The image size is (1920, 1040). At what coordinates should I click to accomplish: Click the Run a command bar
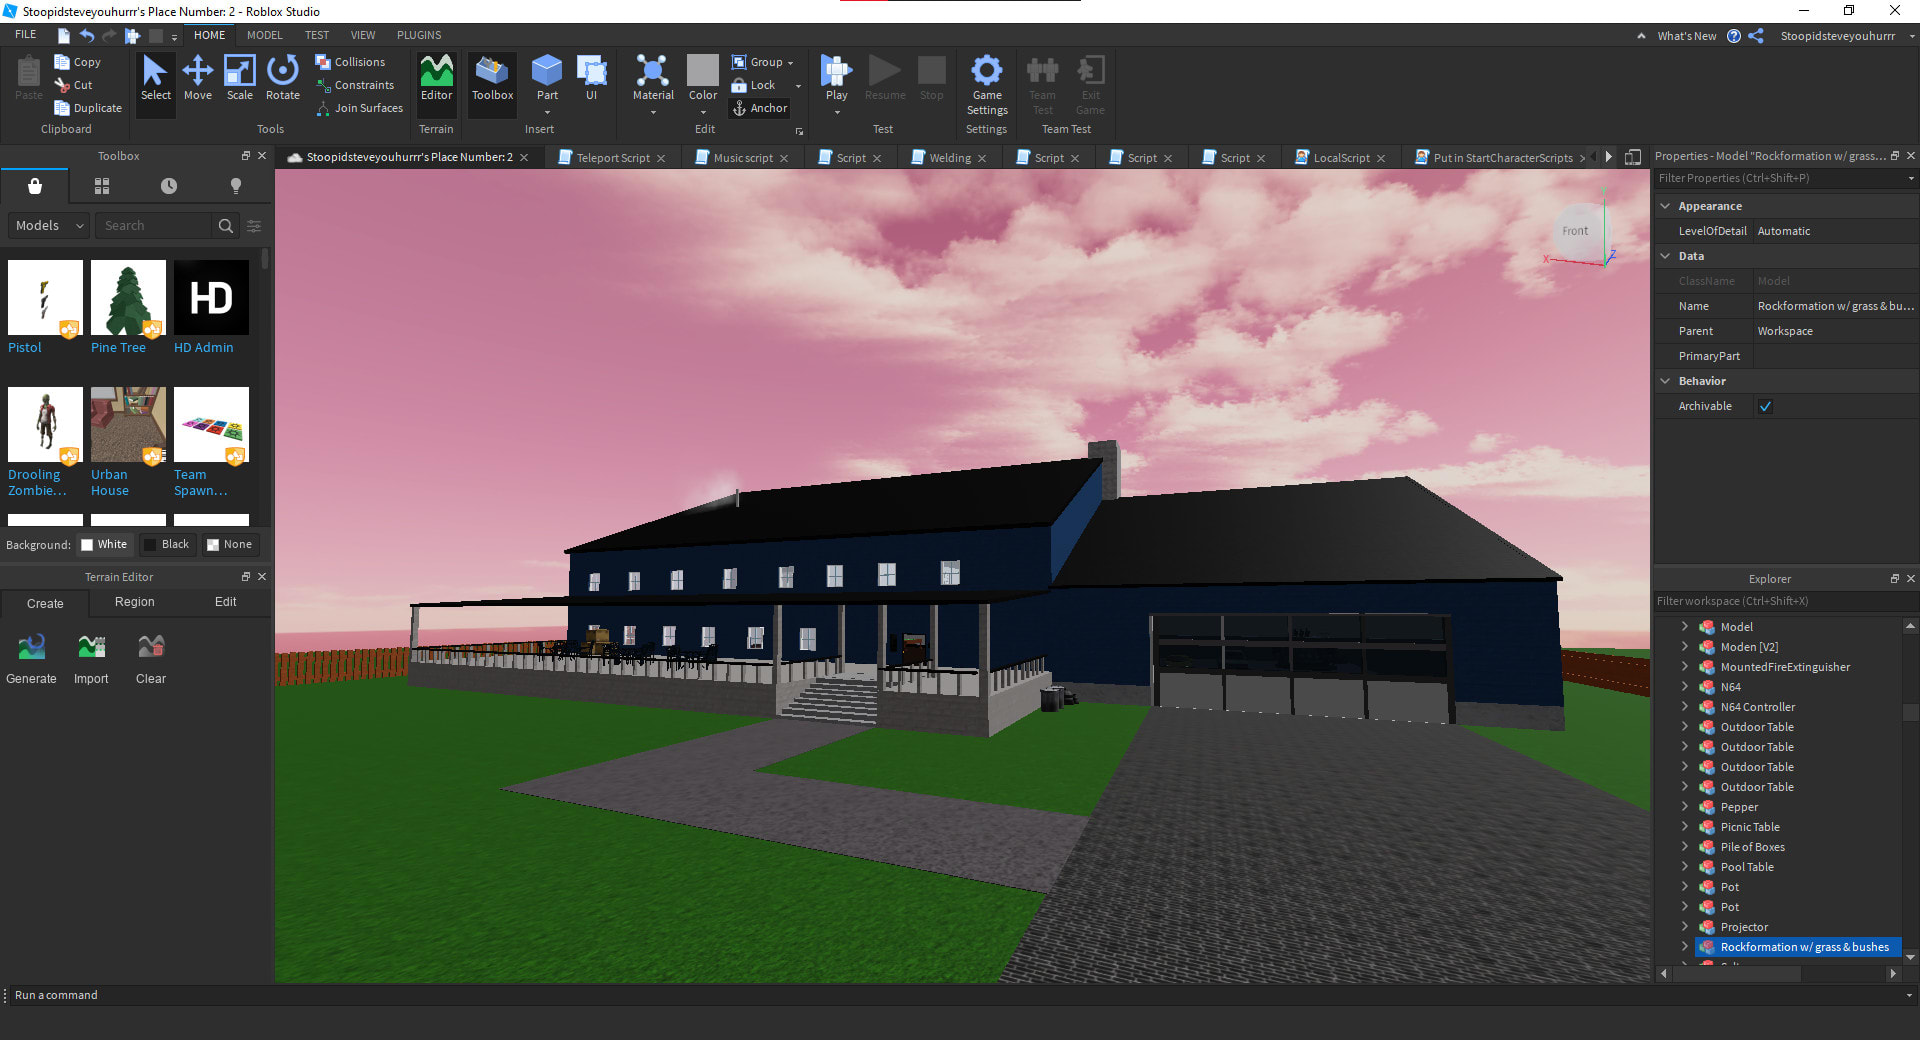955,995
